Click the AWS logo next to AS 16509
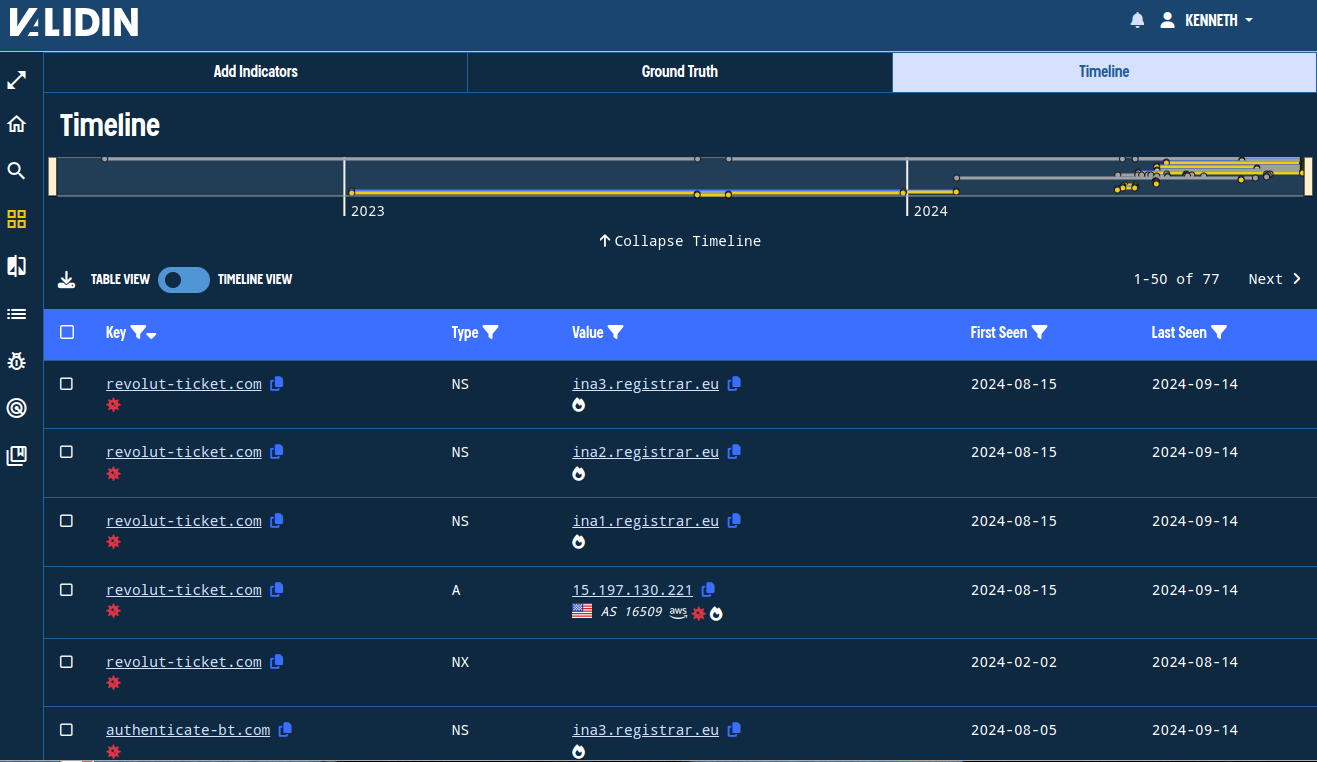This screenshot has height=762, width=1317. [678, 612]
